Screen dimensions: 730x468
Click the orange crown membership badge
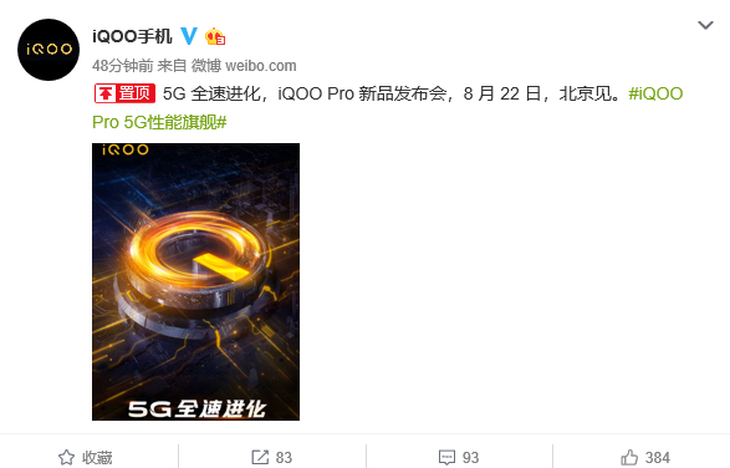pyautogui.click(x=215, y=36)
